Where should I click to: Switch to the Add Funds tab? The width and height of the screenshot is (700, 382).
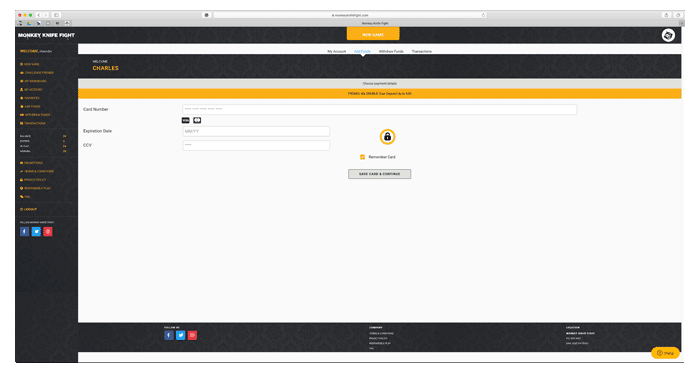point(362,51)
